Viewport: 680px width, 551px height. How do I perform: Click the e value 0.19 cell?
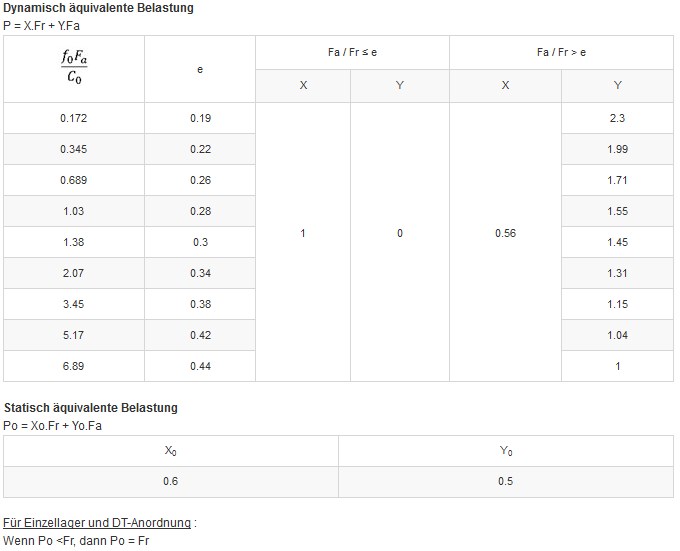[200, 118]
